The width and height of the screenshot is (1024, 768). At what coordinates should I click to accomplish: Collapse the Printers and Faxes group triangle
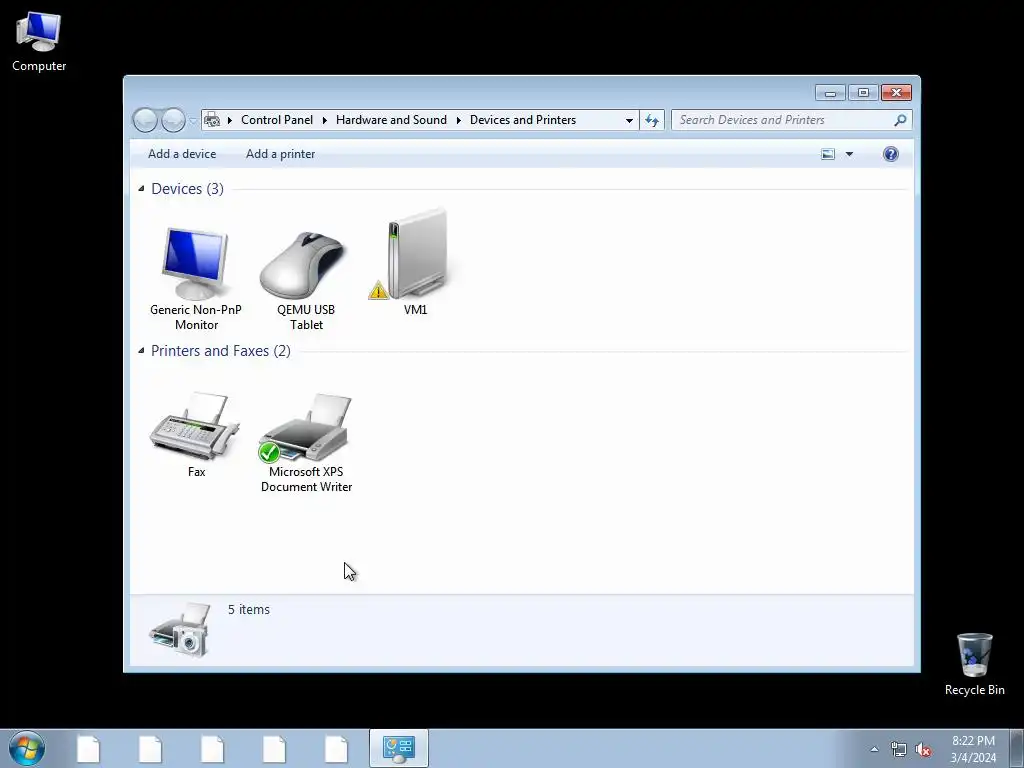141,351
